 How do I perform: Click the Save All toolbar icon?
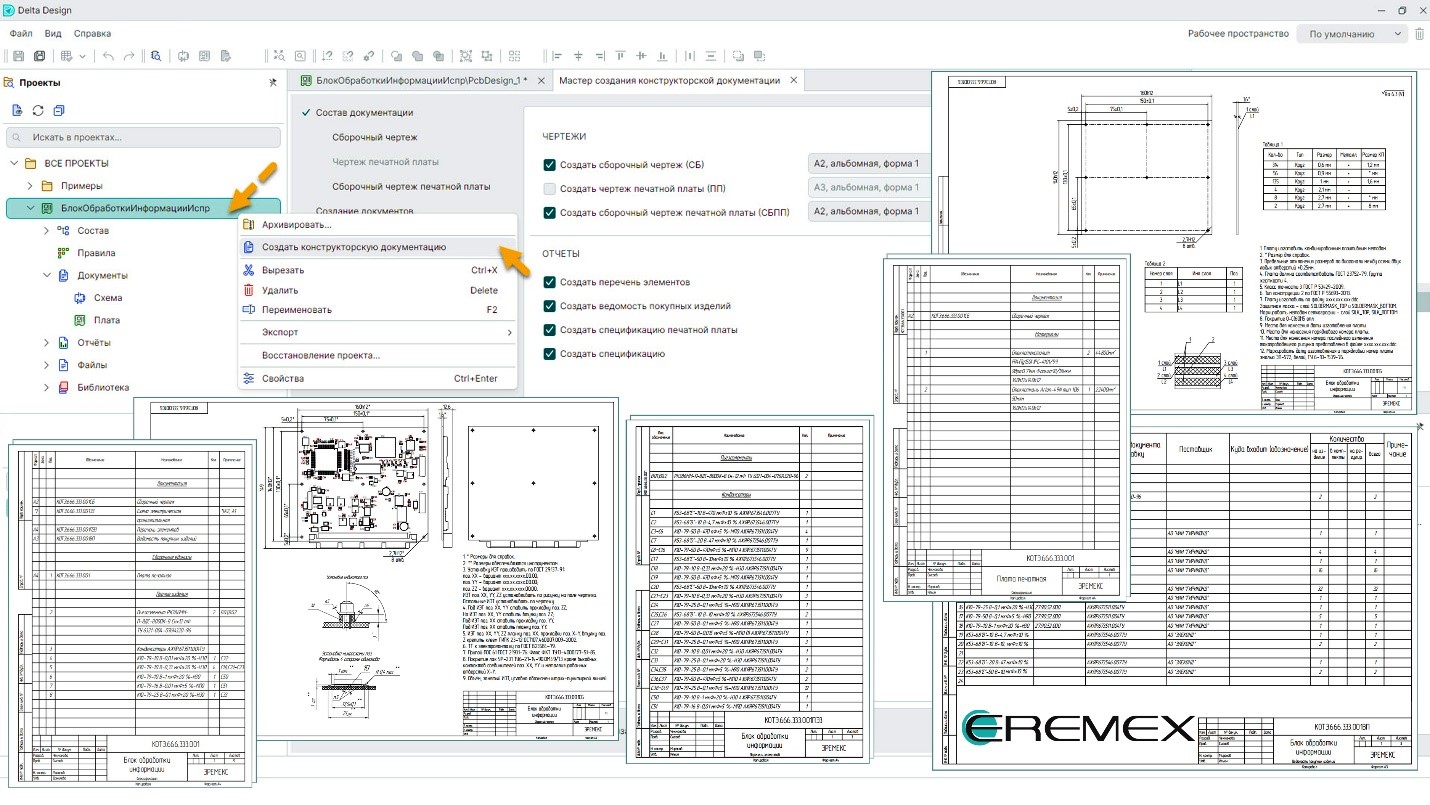point(40,56)
